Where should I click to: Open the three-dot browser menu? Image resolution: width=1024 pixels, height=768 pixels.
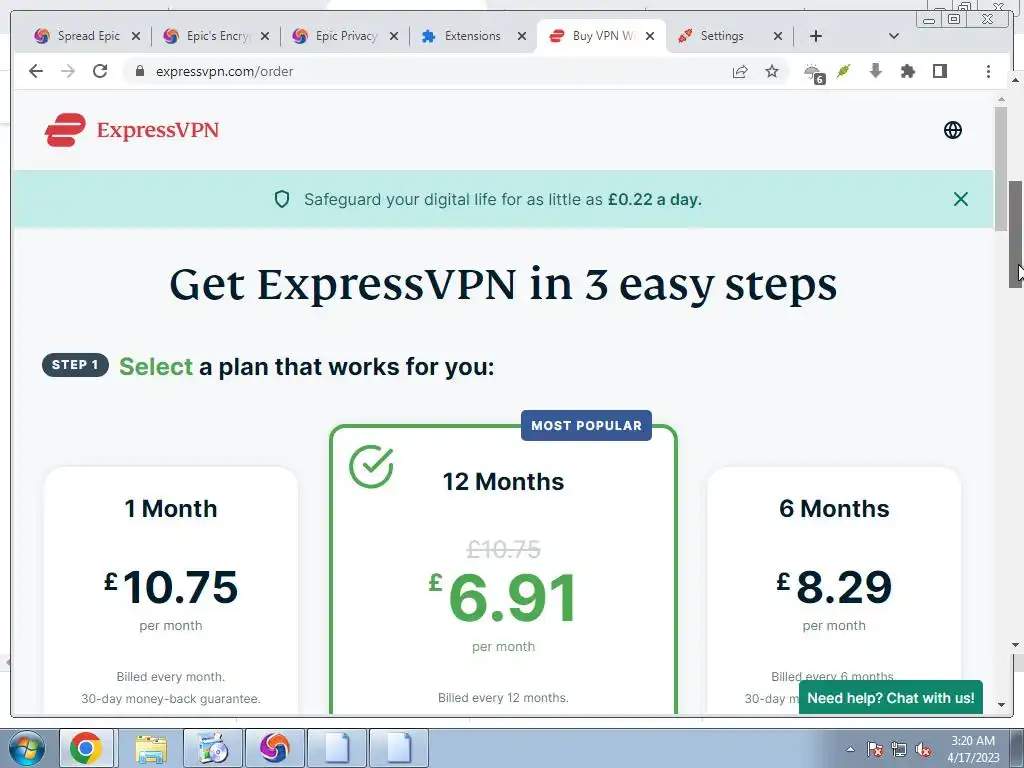pyautogui.click(x=988, y=71)
